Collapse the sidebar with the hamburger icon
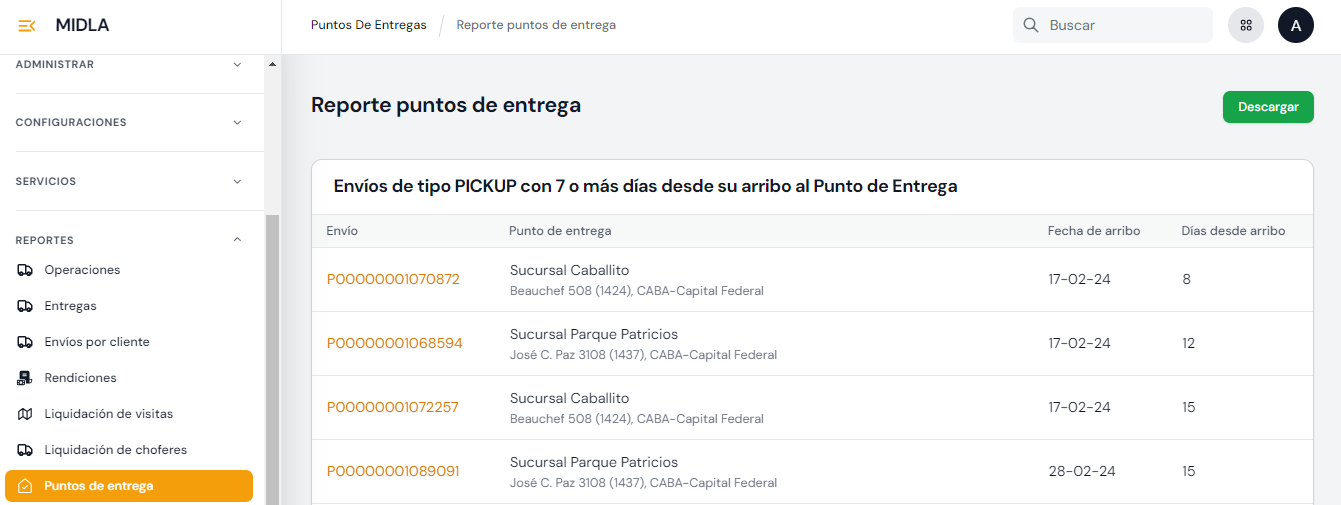 coord(27,25)
